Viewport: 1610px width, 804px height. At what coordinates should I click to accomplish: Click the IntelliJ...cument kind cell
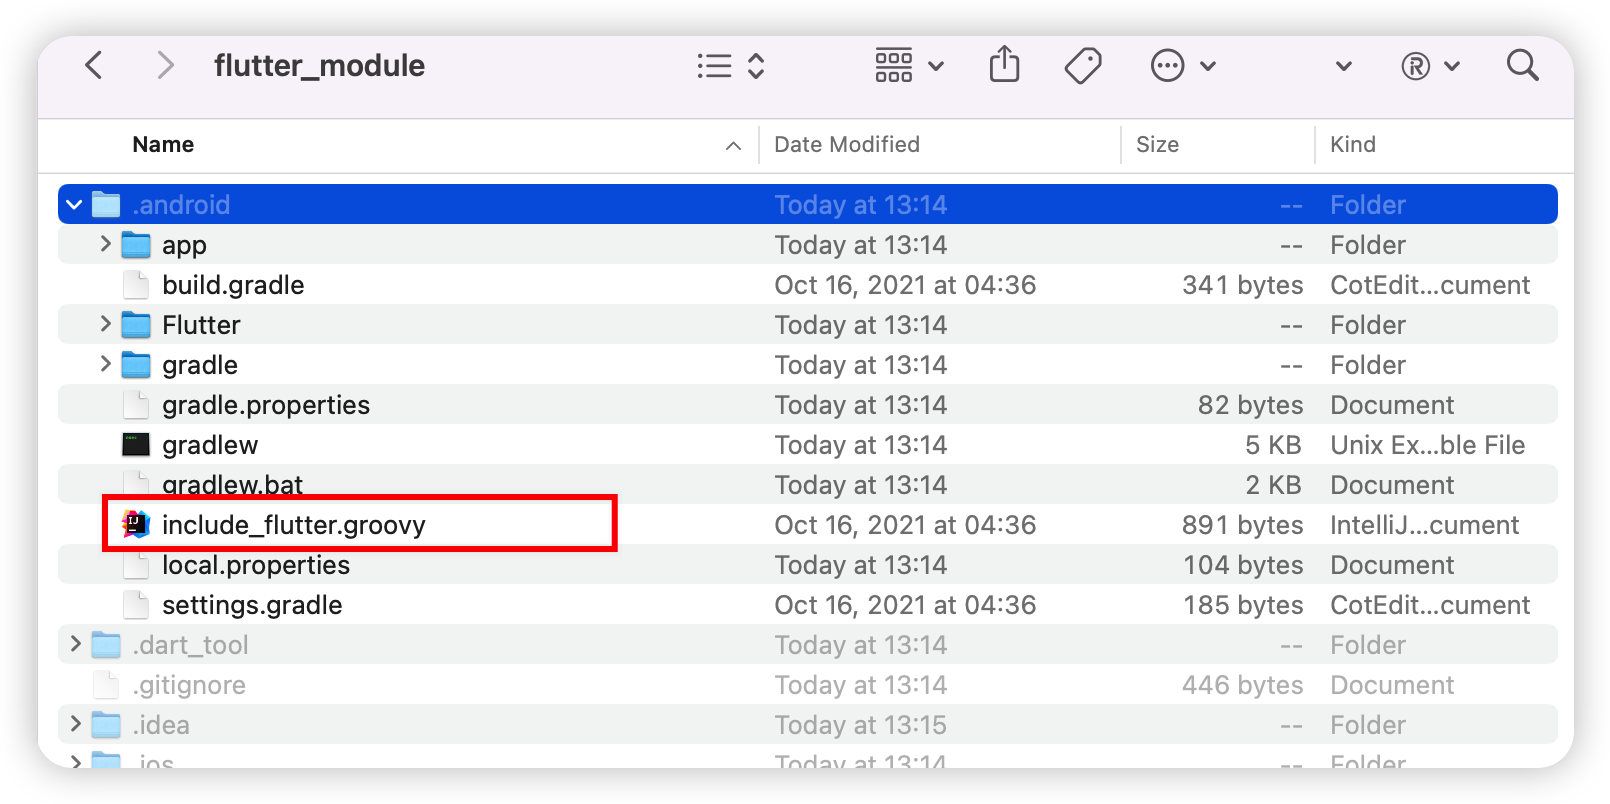[1424, 525]
